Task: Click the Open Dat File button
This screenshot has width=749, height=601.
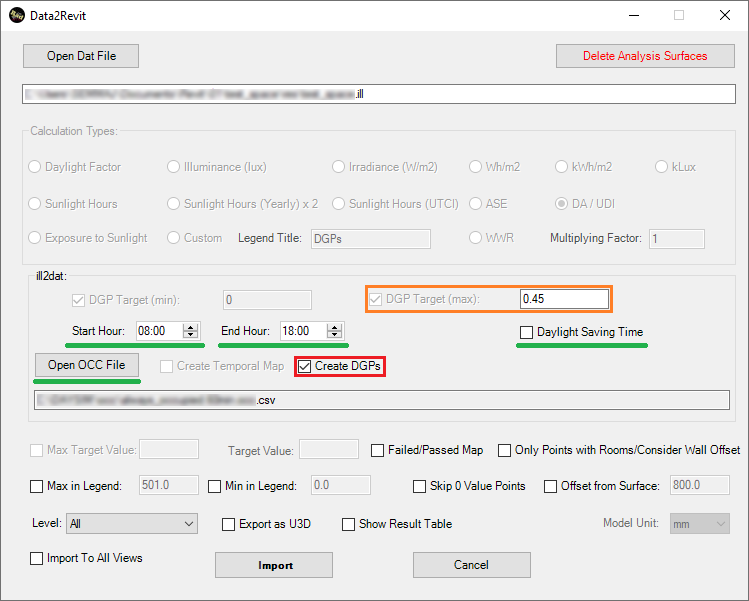Action: (x=81, y=56)
